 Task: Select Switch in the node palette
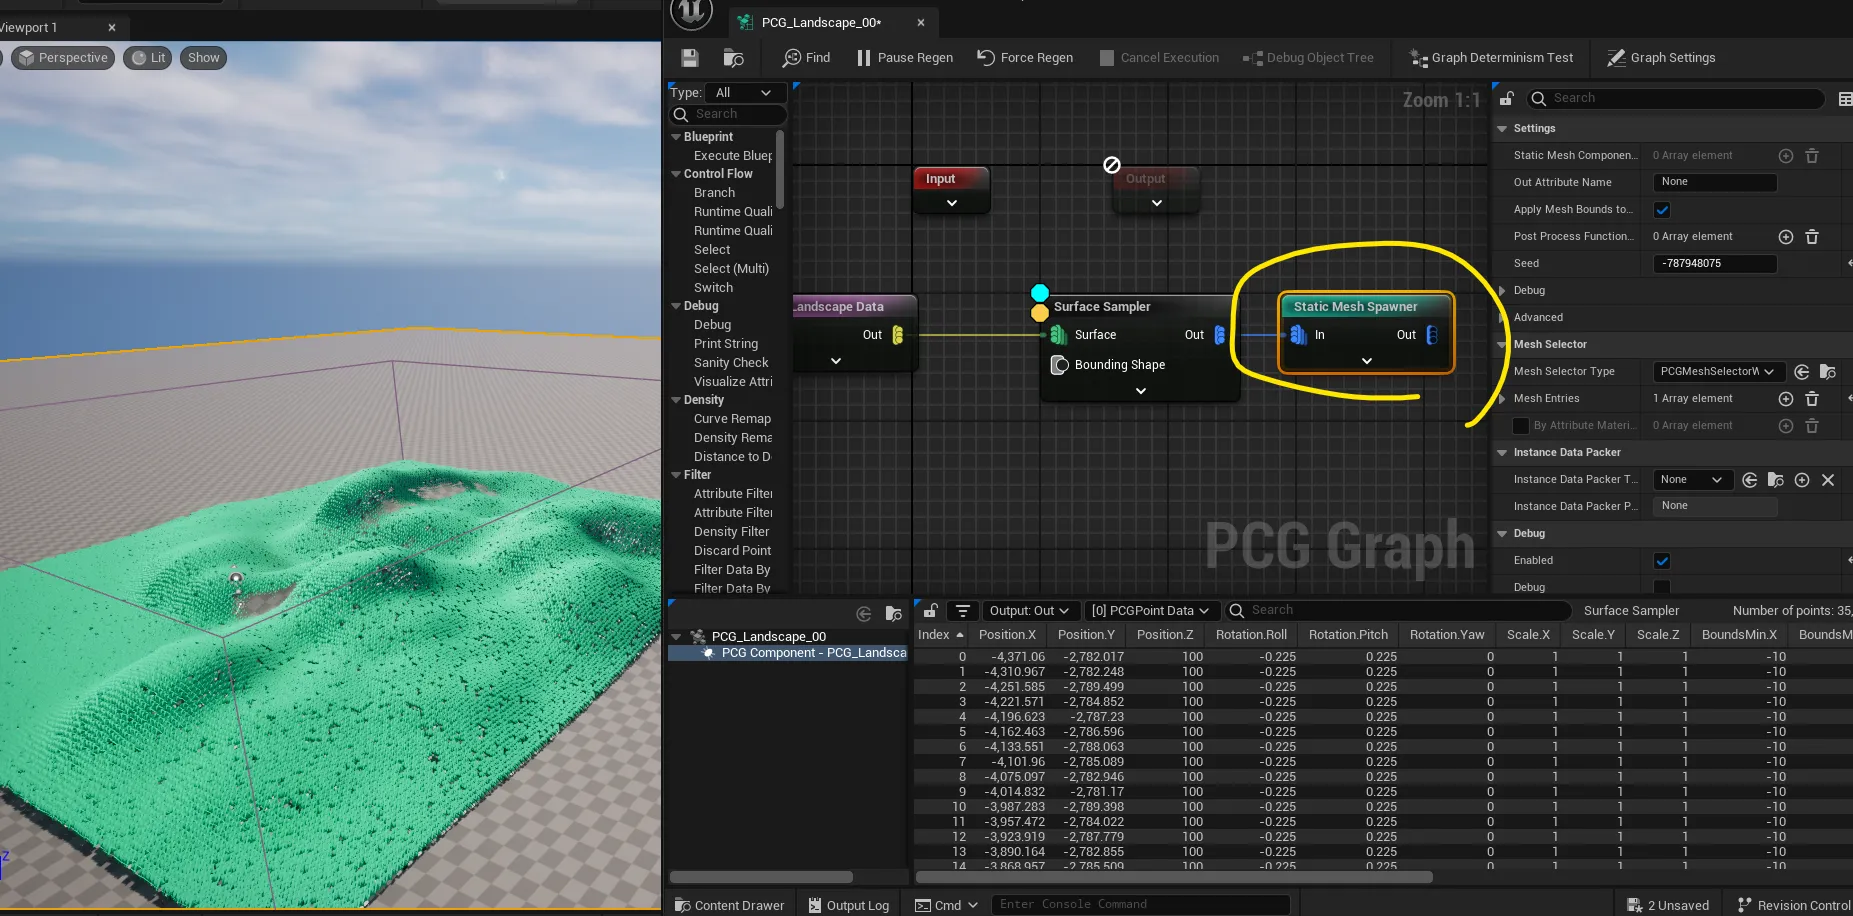(x=713, y=288)
